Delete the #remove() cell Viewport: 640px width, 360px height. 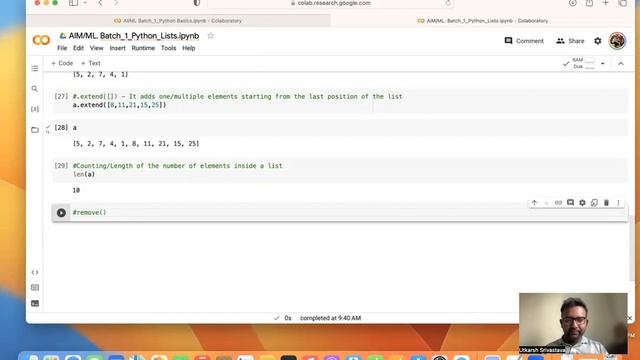click(606, 203)
